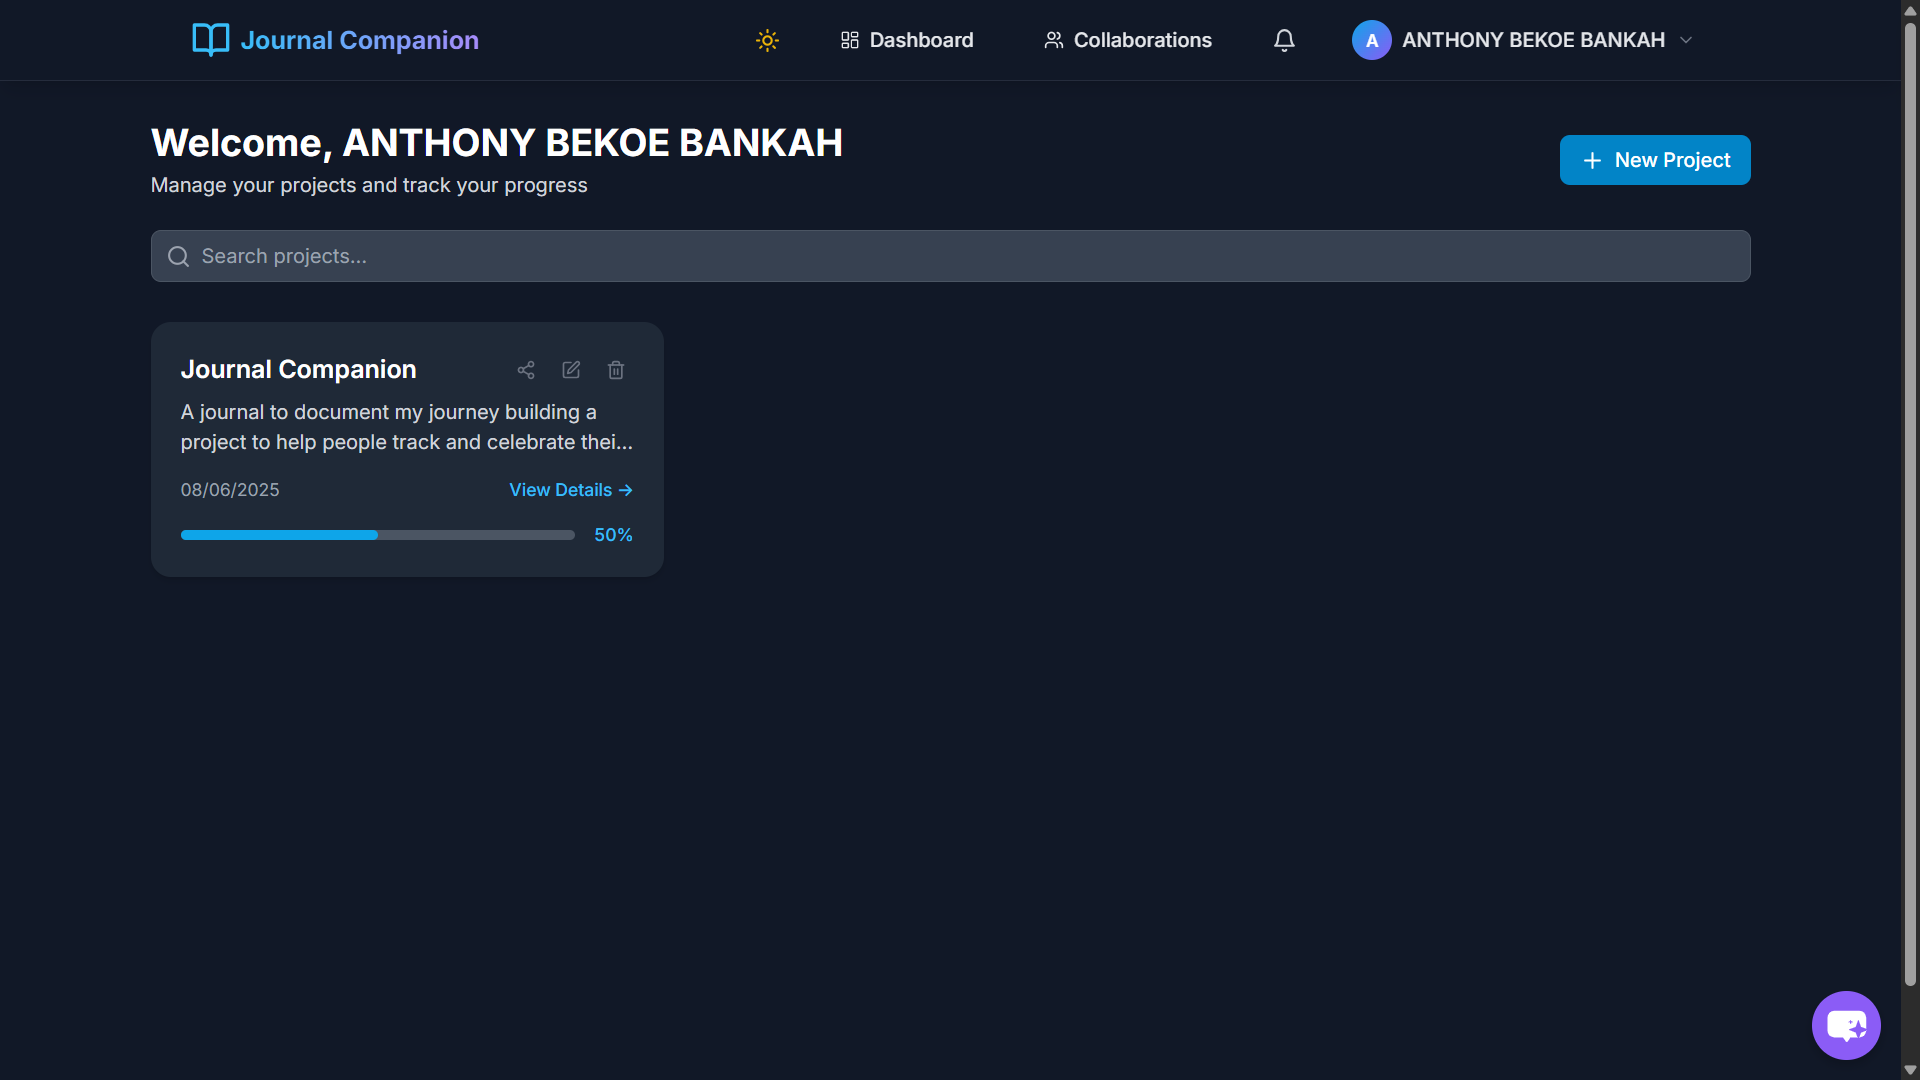The image size is (1920, 1080).
Task: Click the page vertical scrollbar
Action: 1910,500
